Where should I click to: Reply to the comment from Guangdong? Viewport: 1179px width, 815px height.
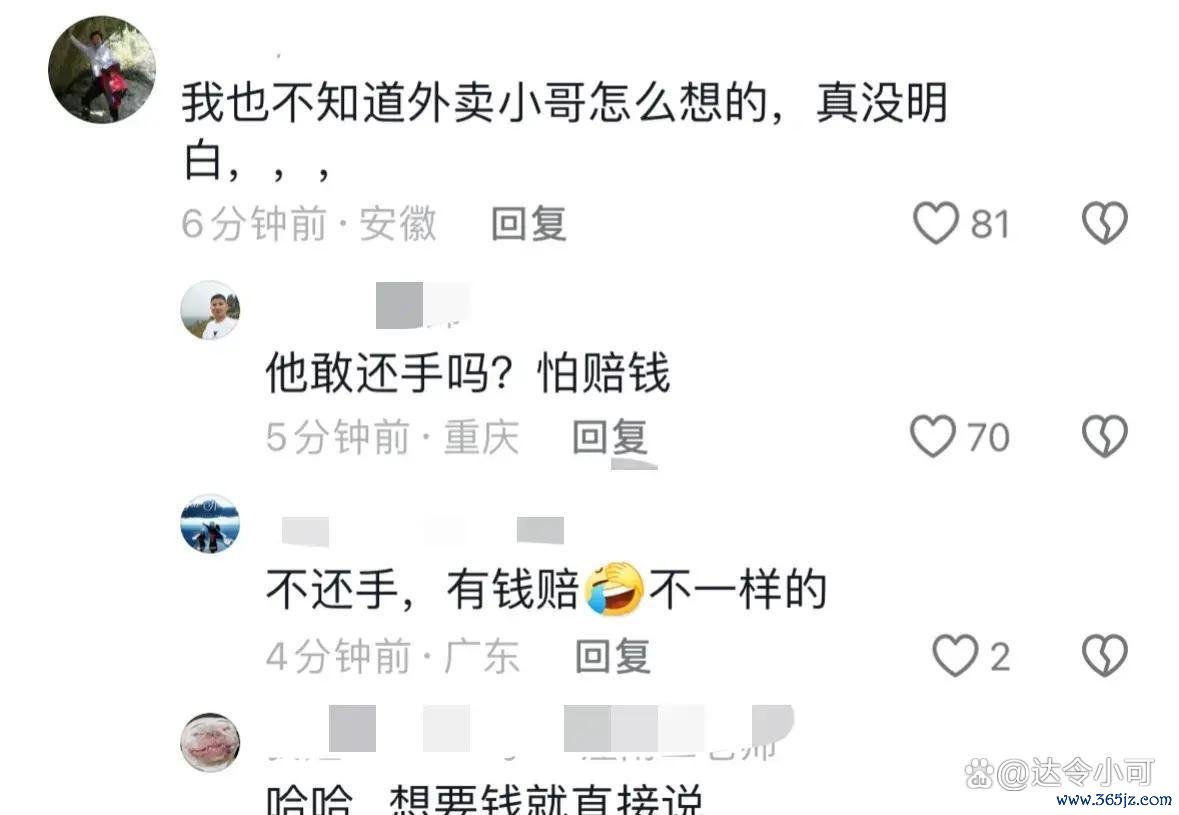(x=612, y=656)
